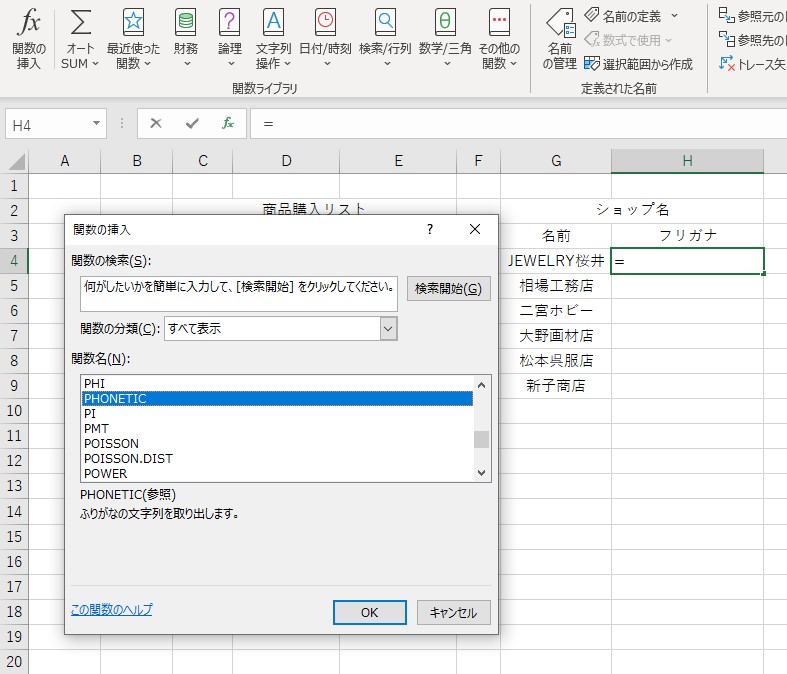The width and height of the screenshot is (787, 674).
Task: Open the AutoSum (オートSUM) sigma icon
Action: point(81,23)
